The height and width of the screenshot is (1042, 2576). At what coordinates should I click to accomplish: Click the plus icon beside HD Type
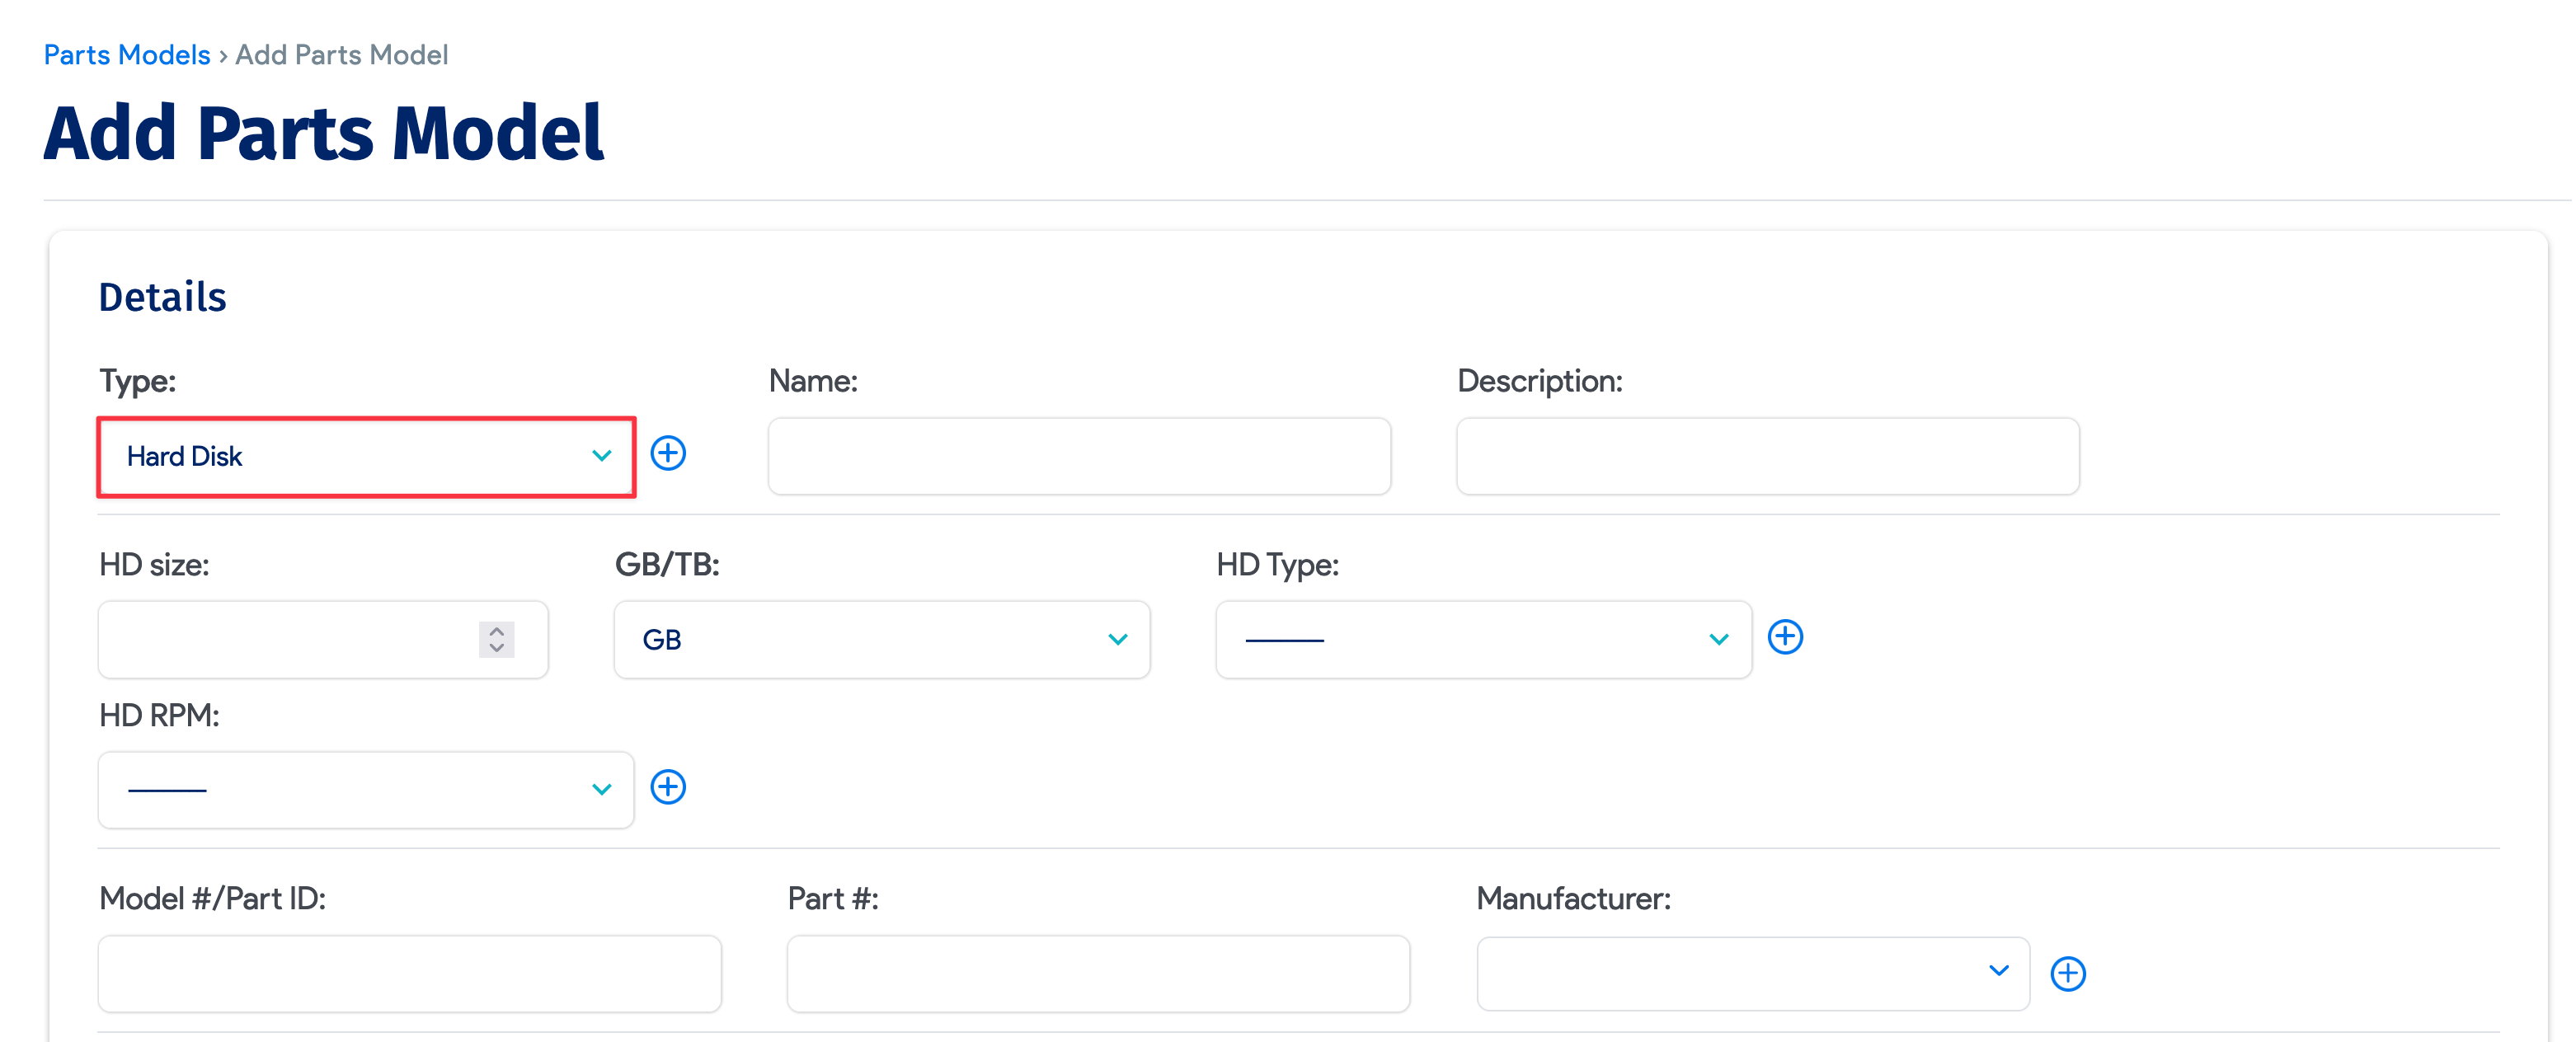point(1786,637)
